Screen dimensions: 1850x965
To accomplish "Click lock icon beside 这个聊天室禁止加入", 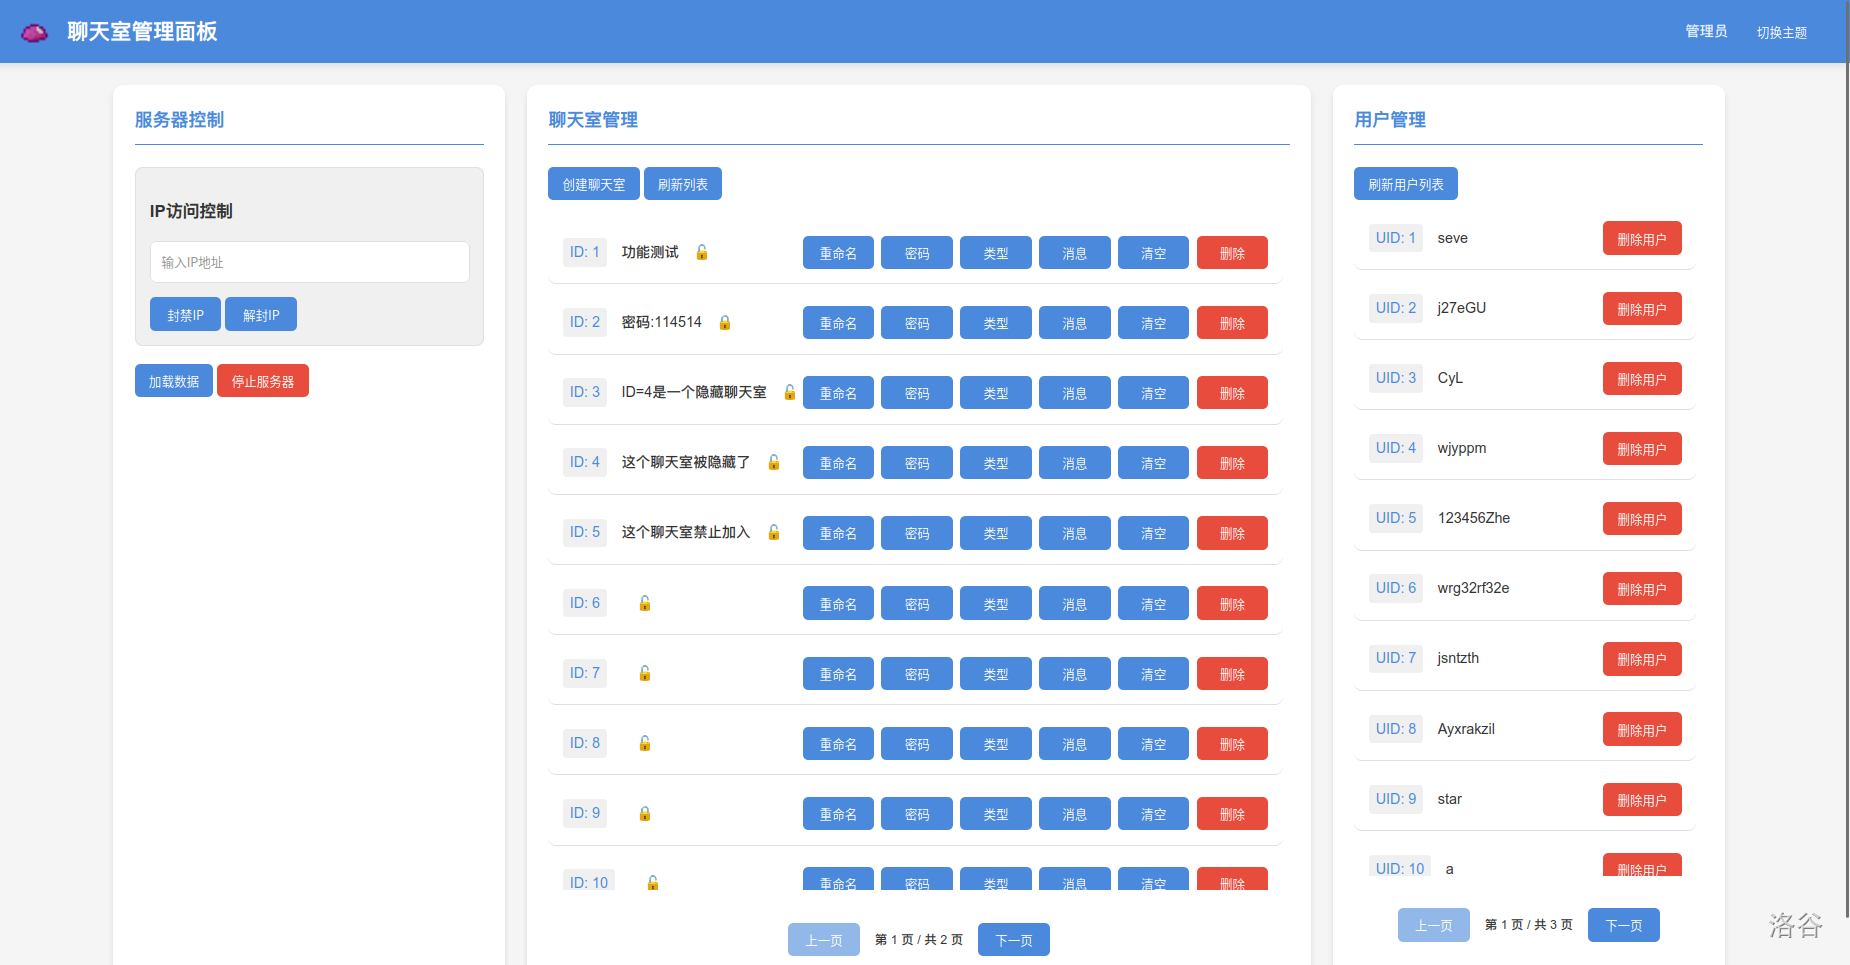I will tap(774, 532).
